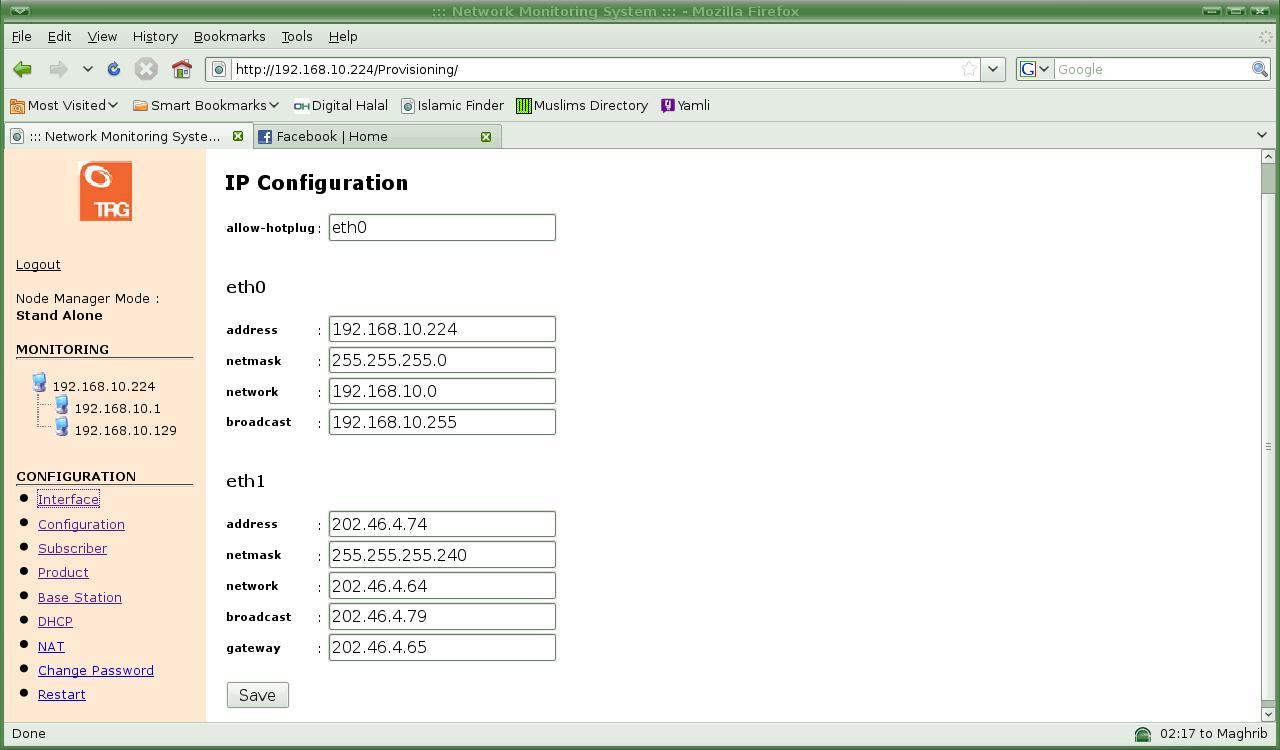This screenshot has height=750, width=1280.
Task: Click the Google search magnifier icon
Action: tap(1260, 69)
